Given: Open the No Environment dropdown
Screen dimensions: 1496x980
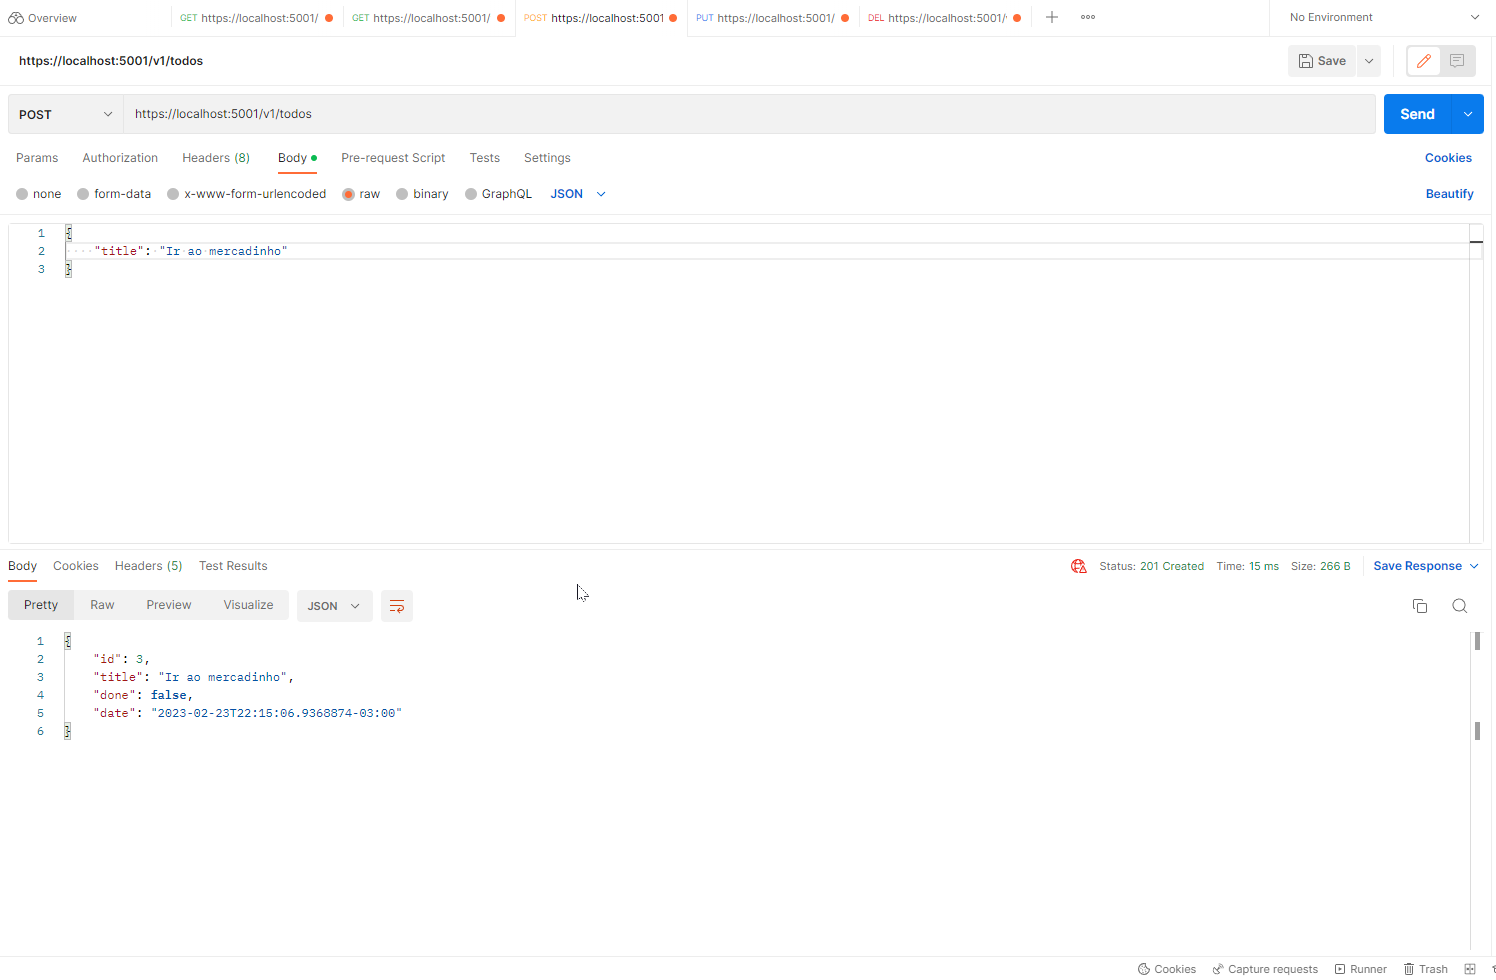Looking at the screenshot, I should [x=1384, y=17].
